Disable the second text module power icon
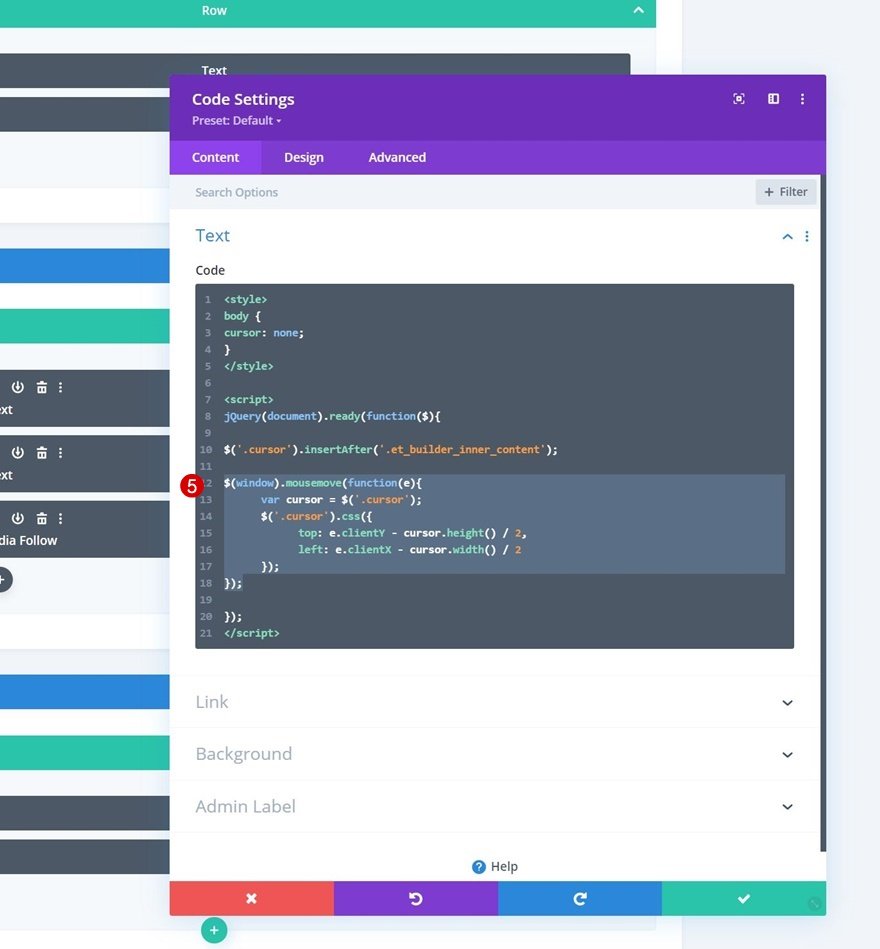This screenshot has height=949, width=880. click(x=18, y=452)
